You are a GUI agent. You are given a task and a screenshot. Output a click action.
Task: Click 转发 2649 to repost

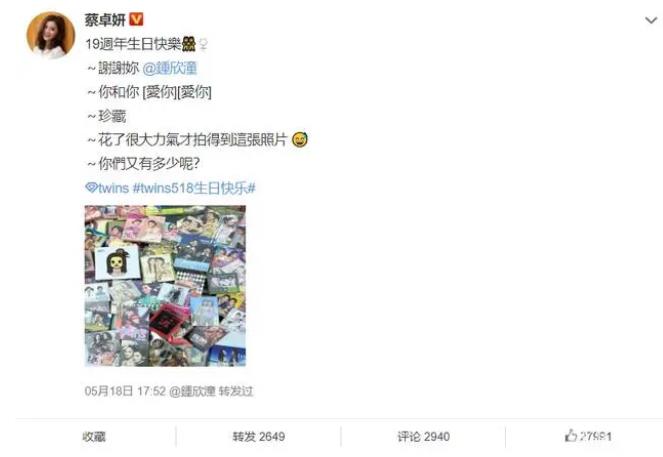pyautogui.click(x=258, y=437)
